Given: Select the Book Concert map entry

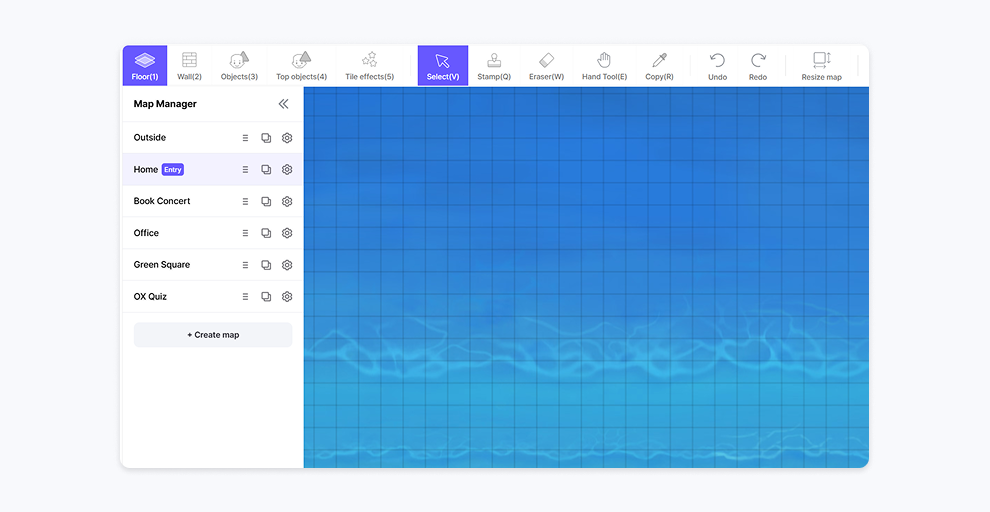Looking at the screenshot, I should pyautogui.click(x=212, y=201).
